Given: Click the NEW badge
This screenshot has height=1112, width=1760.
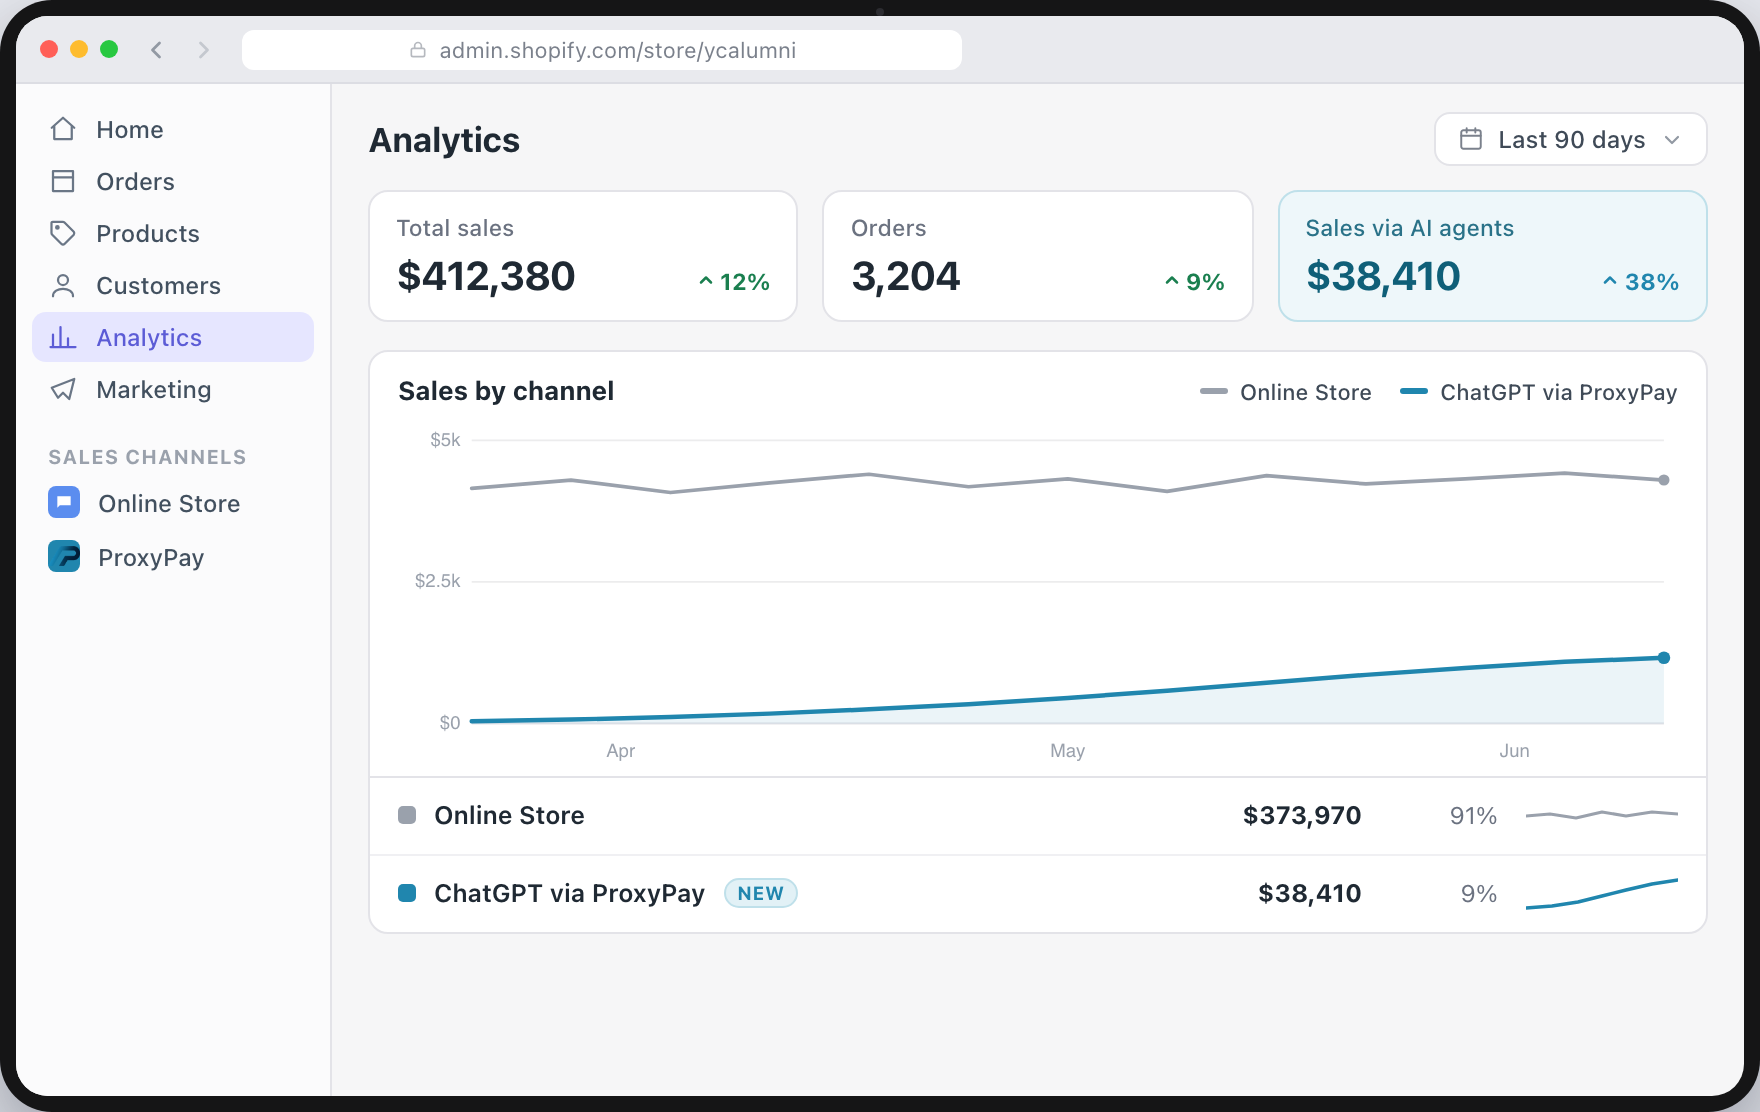Looking at the screenshot, I should click(760, 893).
